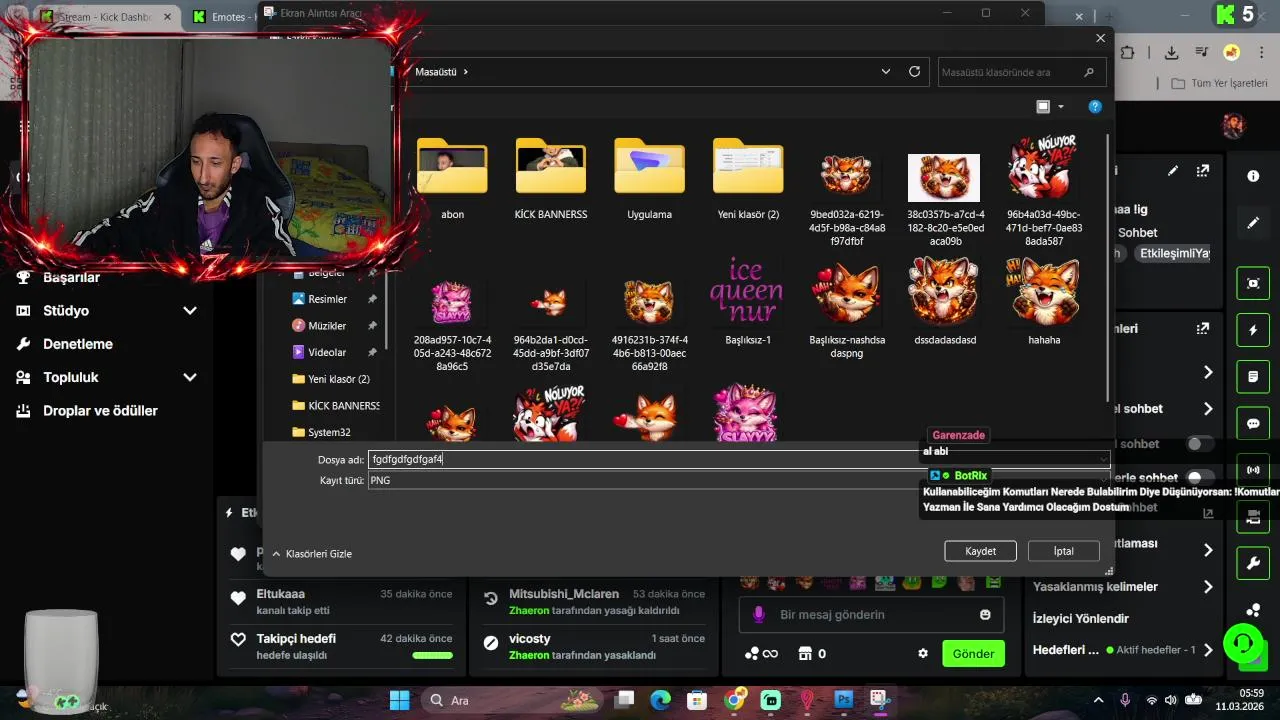Click the Photoshop icon in taskbar
The width and height of the screenshot is (1280, 720).
(x=843, y=700)
